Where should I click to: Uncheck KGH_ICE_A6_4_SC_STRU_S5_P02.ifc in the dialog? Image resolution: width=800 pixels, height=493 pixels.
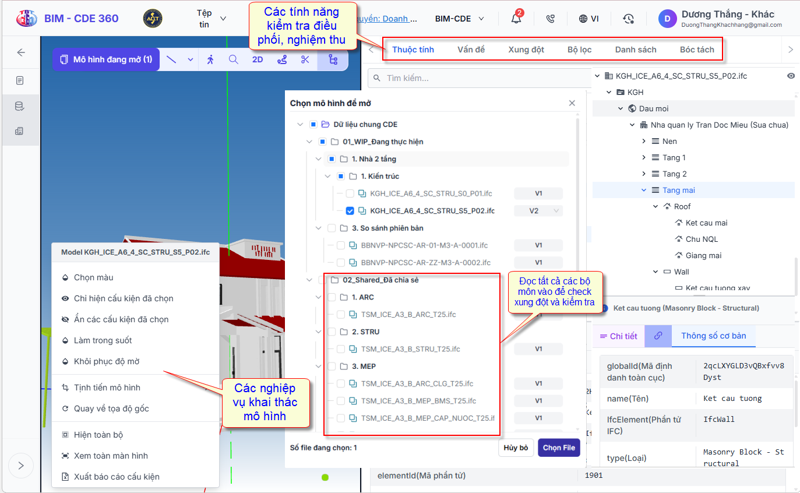[350, 211]
